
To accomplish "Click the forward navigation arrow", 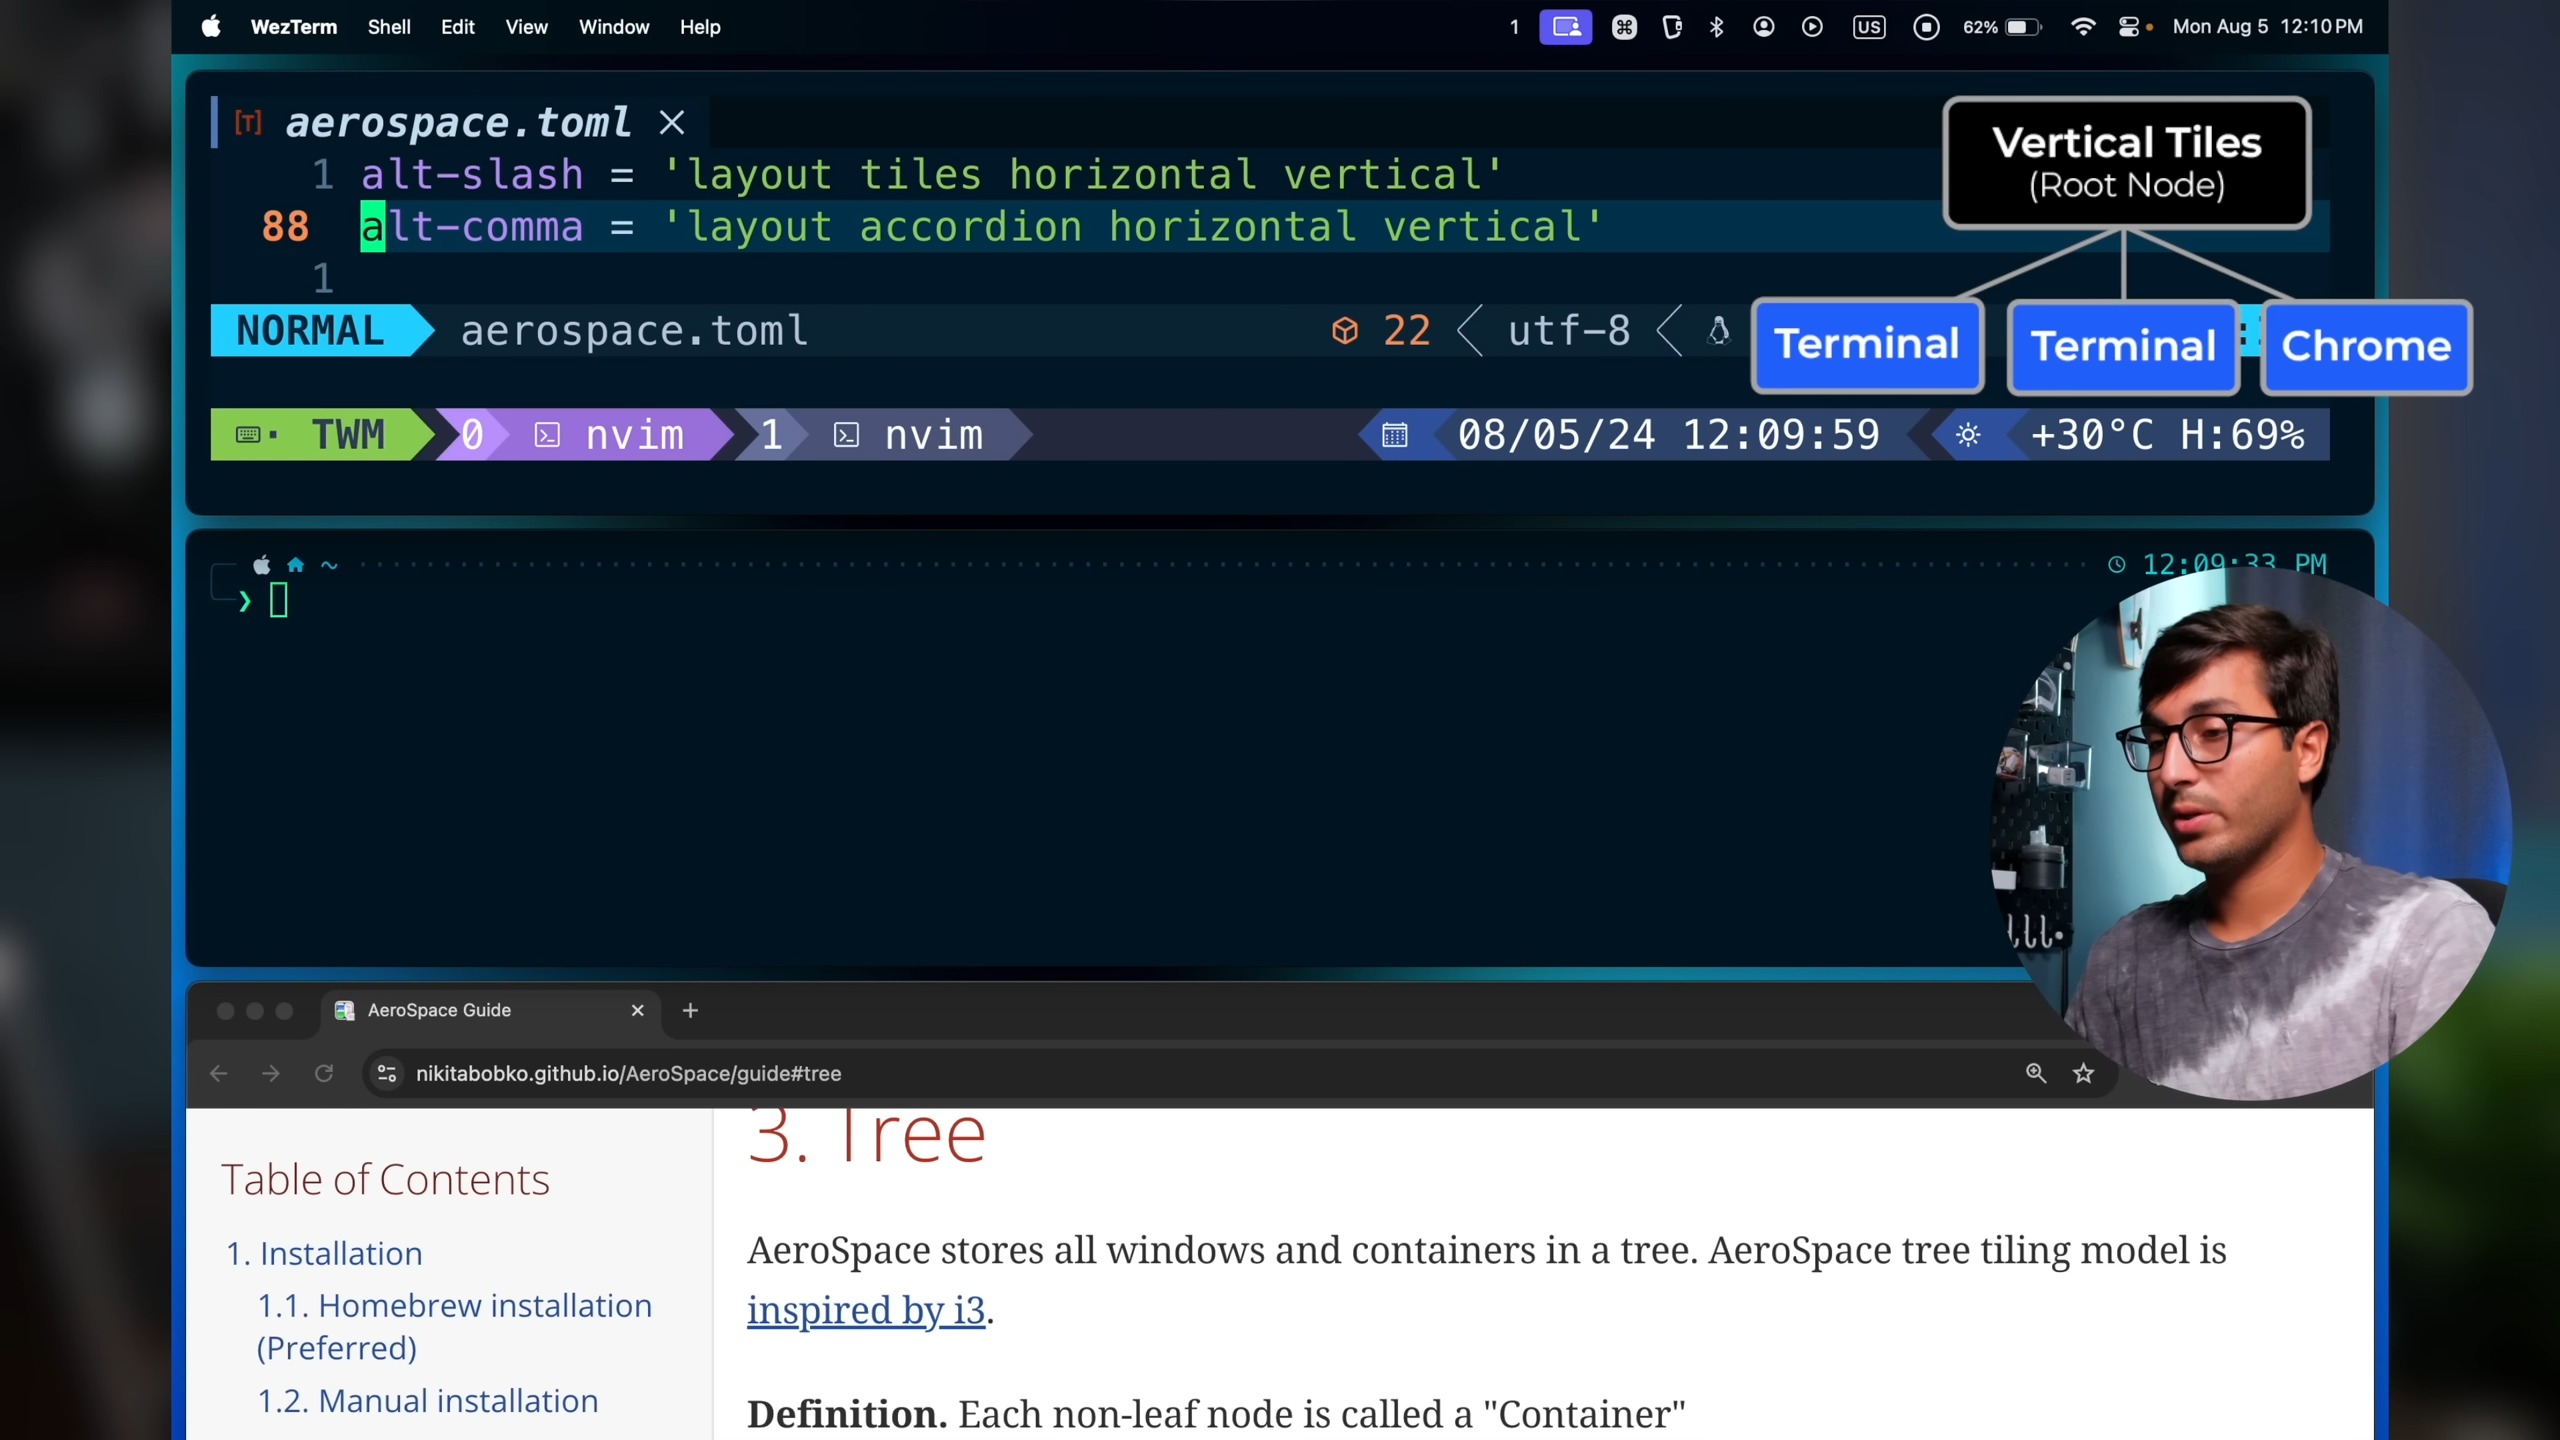I will click(271, 1073).
